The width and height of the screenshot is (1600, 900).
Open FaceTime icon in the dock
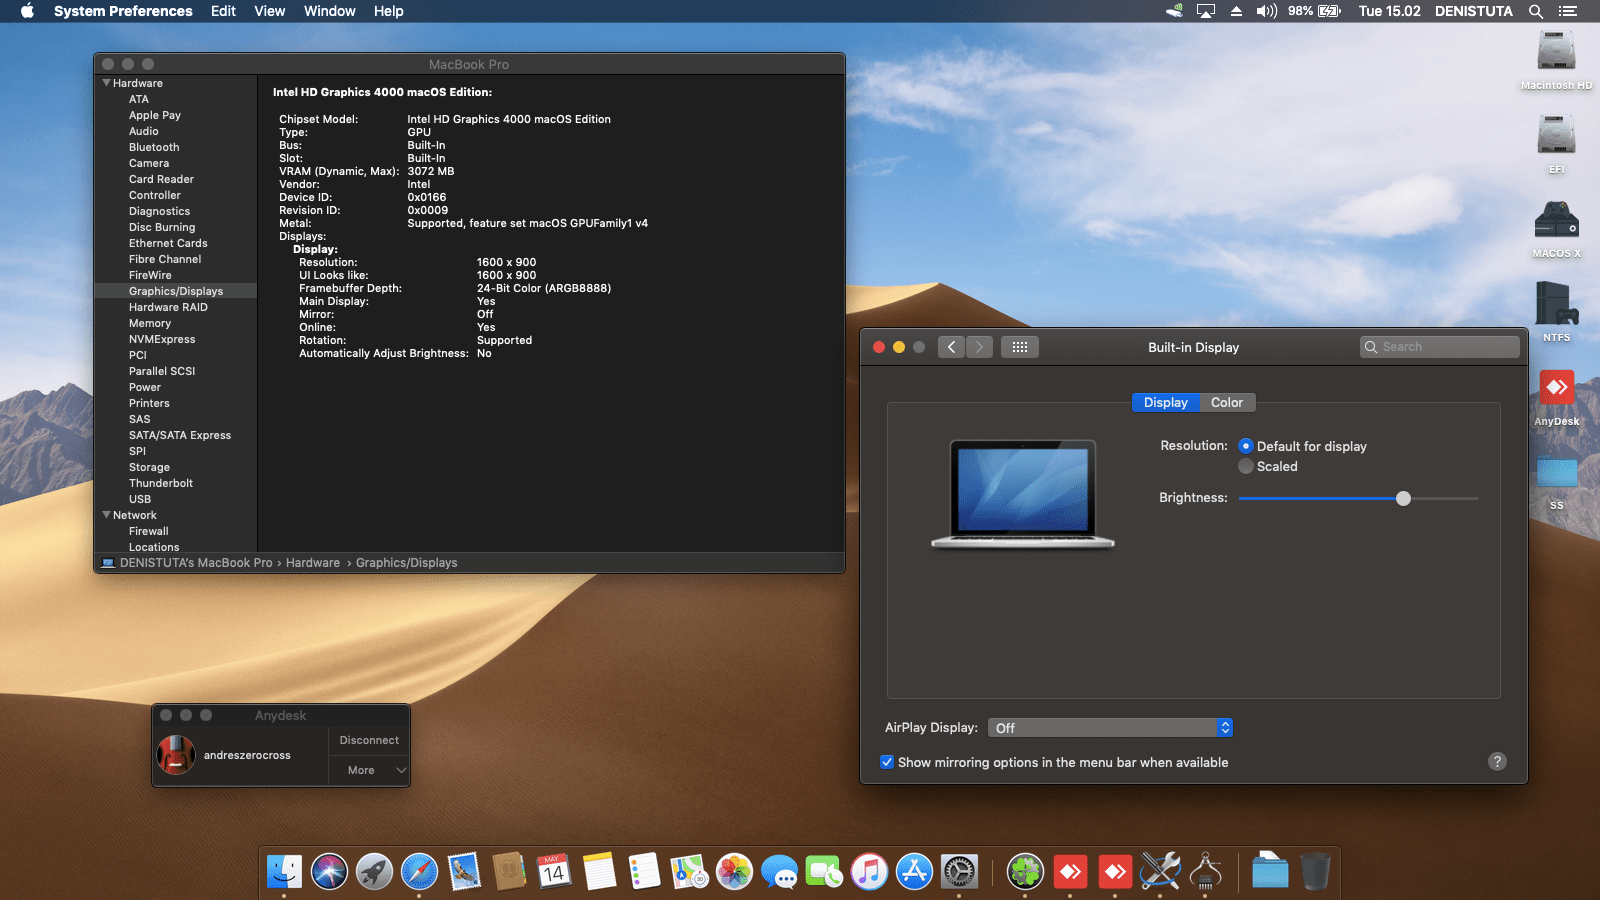(824, 872)
